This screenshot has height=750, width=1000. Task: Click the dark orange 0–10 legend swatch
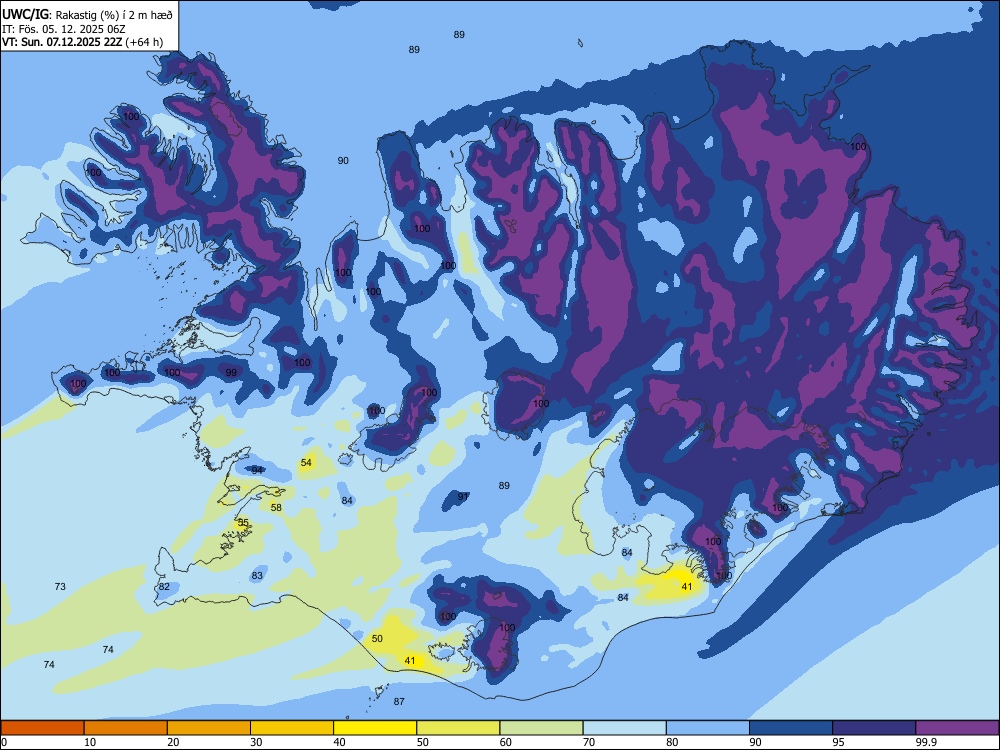click(42, 728)
